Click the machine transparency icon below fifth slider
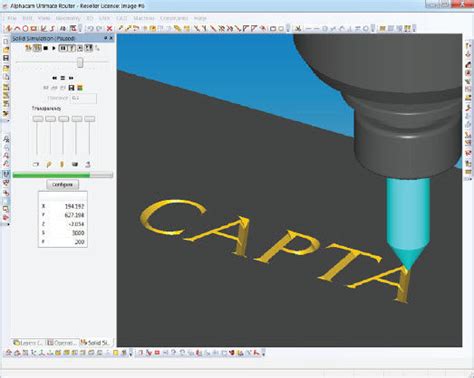This screenshot has width=474, height=378. [x=88, y=164]
